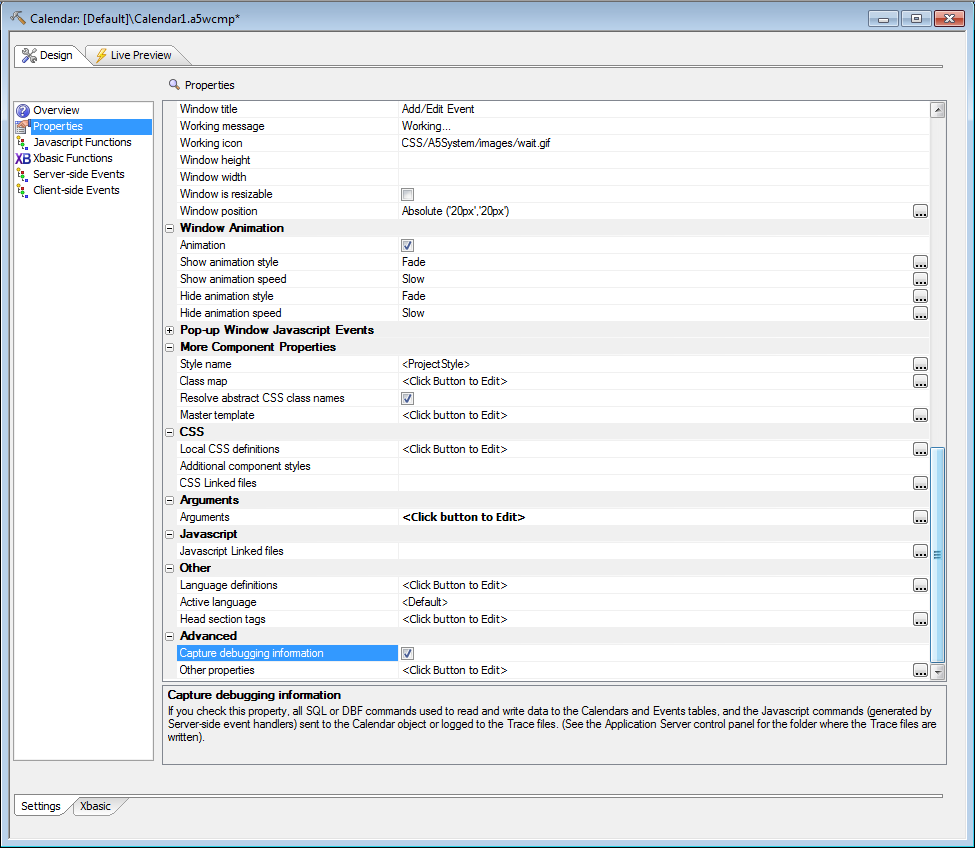This screenshot has width=975, height=848.
Task: Toggle the Window is resizable checkbox
Action: (407, 195)
